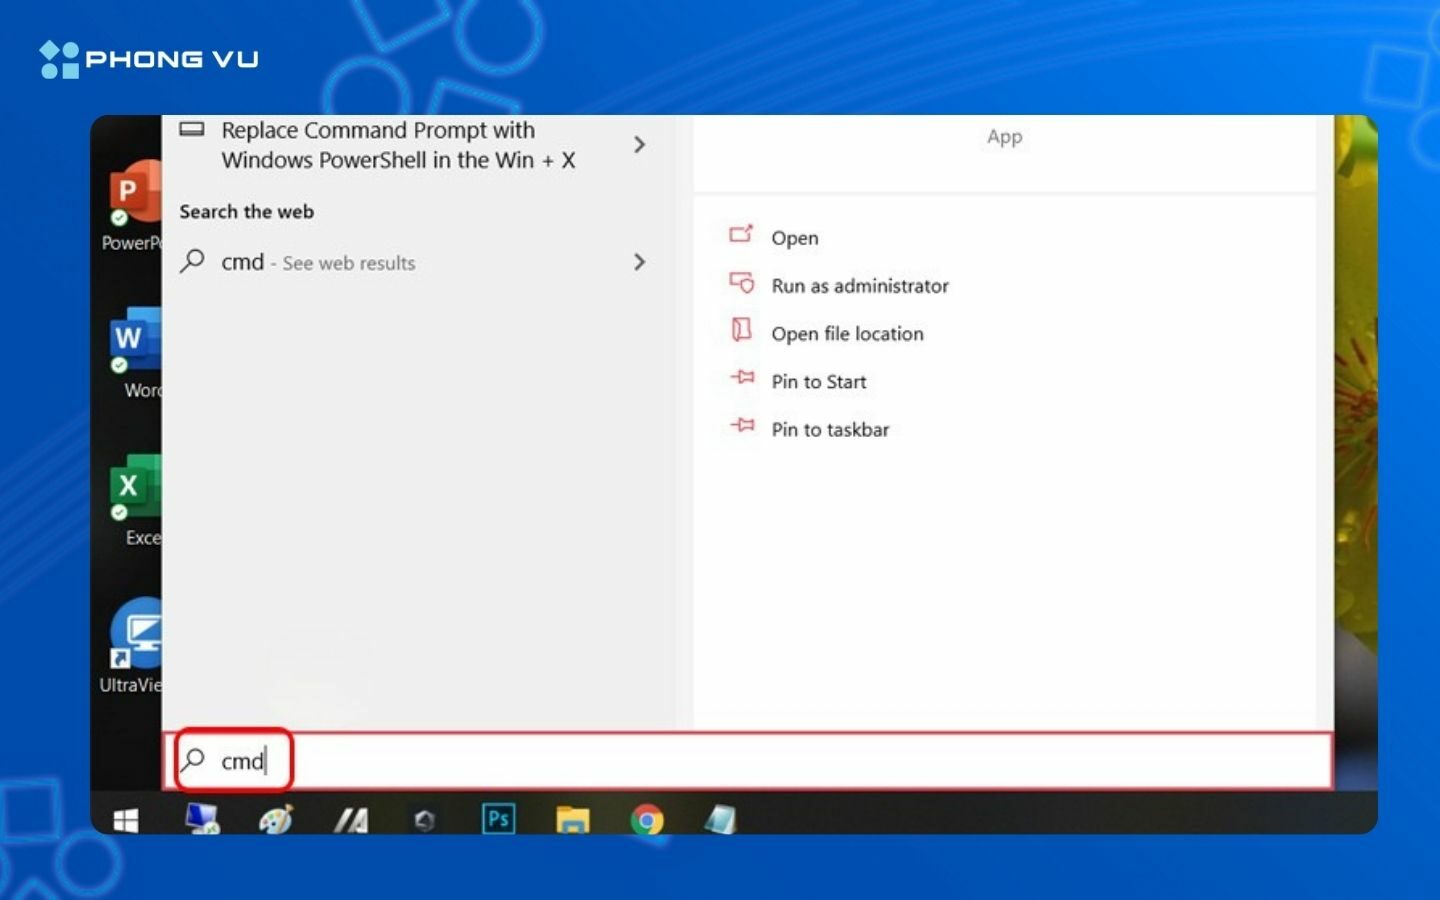Click the Search the web heading

point(247,212)
